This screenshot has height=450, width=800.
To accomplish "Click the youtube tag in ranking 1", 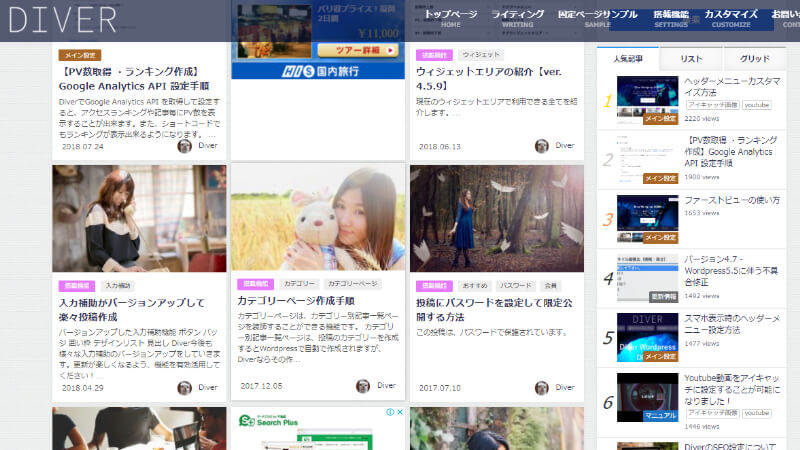I will point(757,105).
